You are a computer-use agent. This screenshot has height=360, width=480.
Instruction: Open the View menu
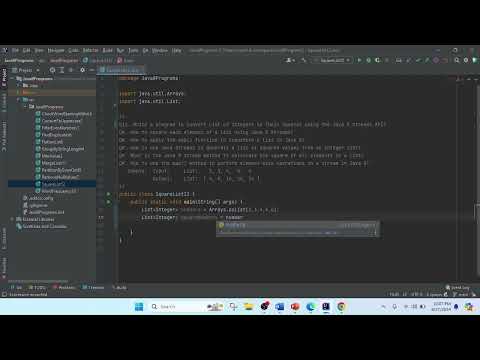tap(39, 50)
